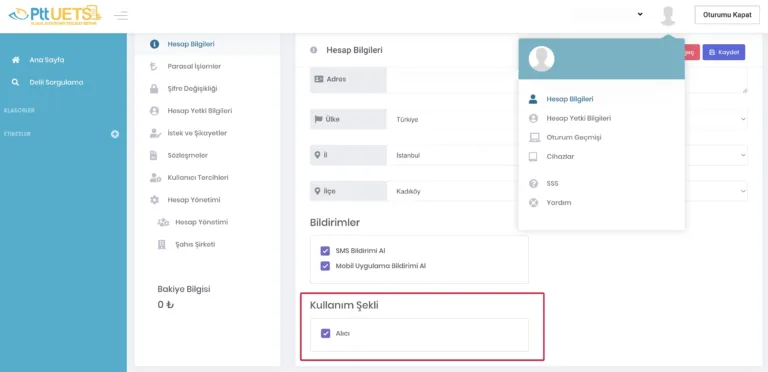
Task: Click into the Adres text field
Action: click(x=567, y=80)
